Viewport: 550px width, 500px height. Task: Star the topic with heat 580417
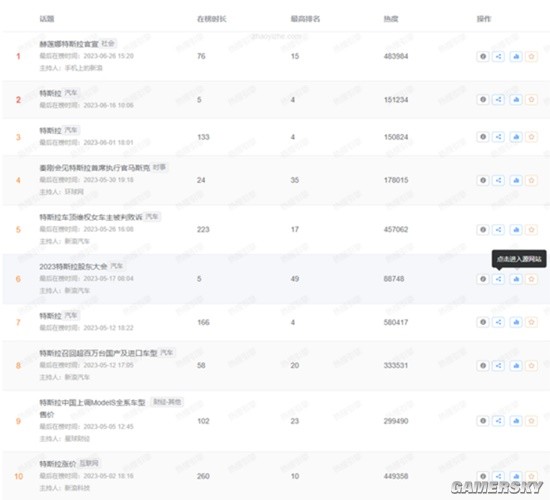point(531,322)
